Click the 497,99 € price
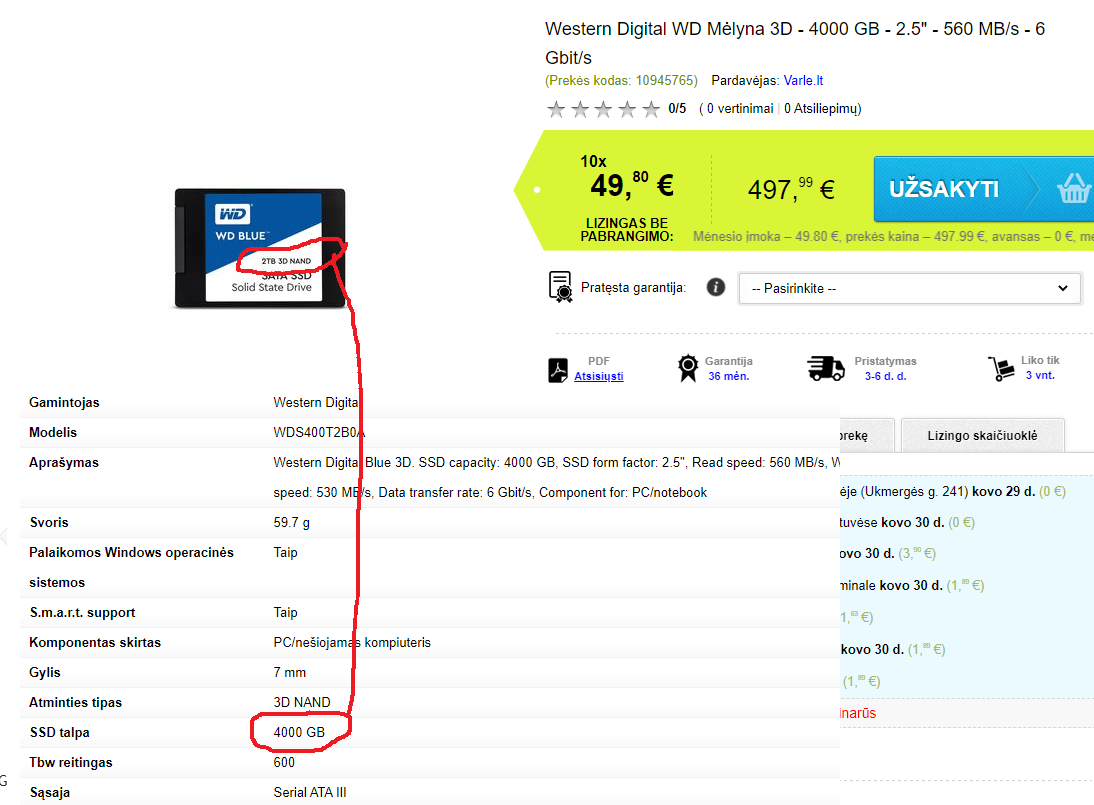 click(x=791, y=188)
